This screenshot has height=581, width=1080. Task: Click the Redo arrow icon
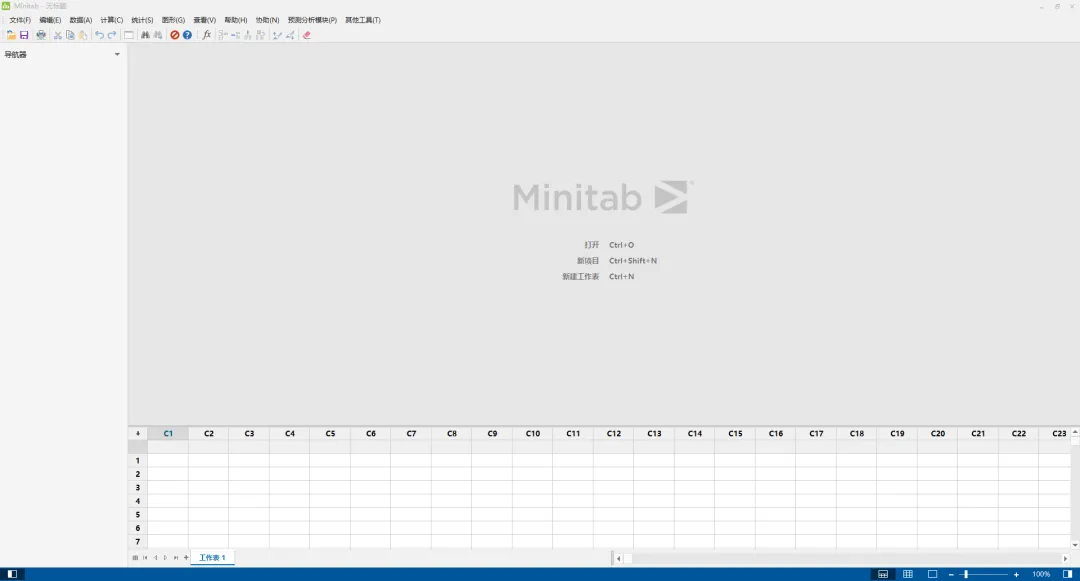(x=112, y=35)
